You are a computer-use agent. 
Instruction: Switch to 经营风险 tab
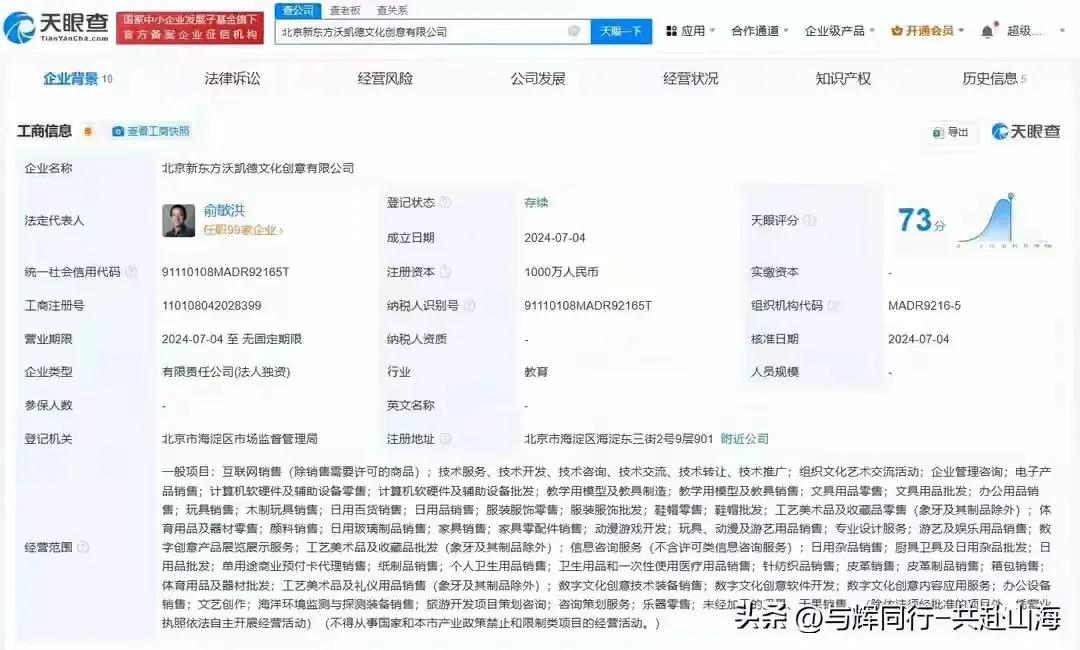click(x=385, y=78)
